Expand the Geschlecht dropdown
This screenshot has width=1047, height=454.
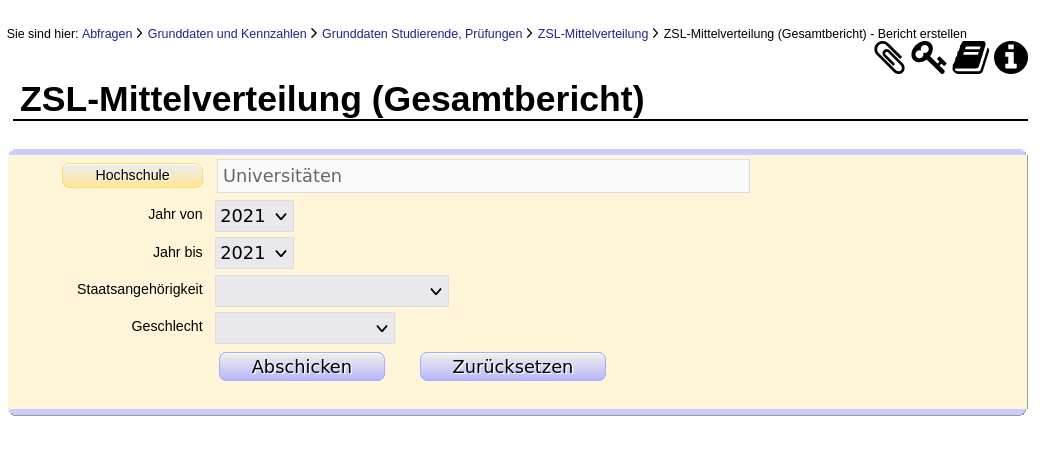pyautogui.click(x=305, y=328)
